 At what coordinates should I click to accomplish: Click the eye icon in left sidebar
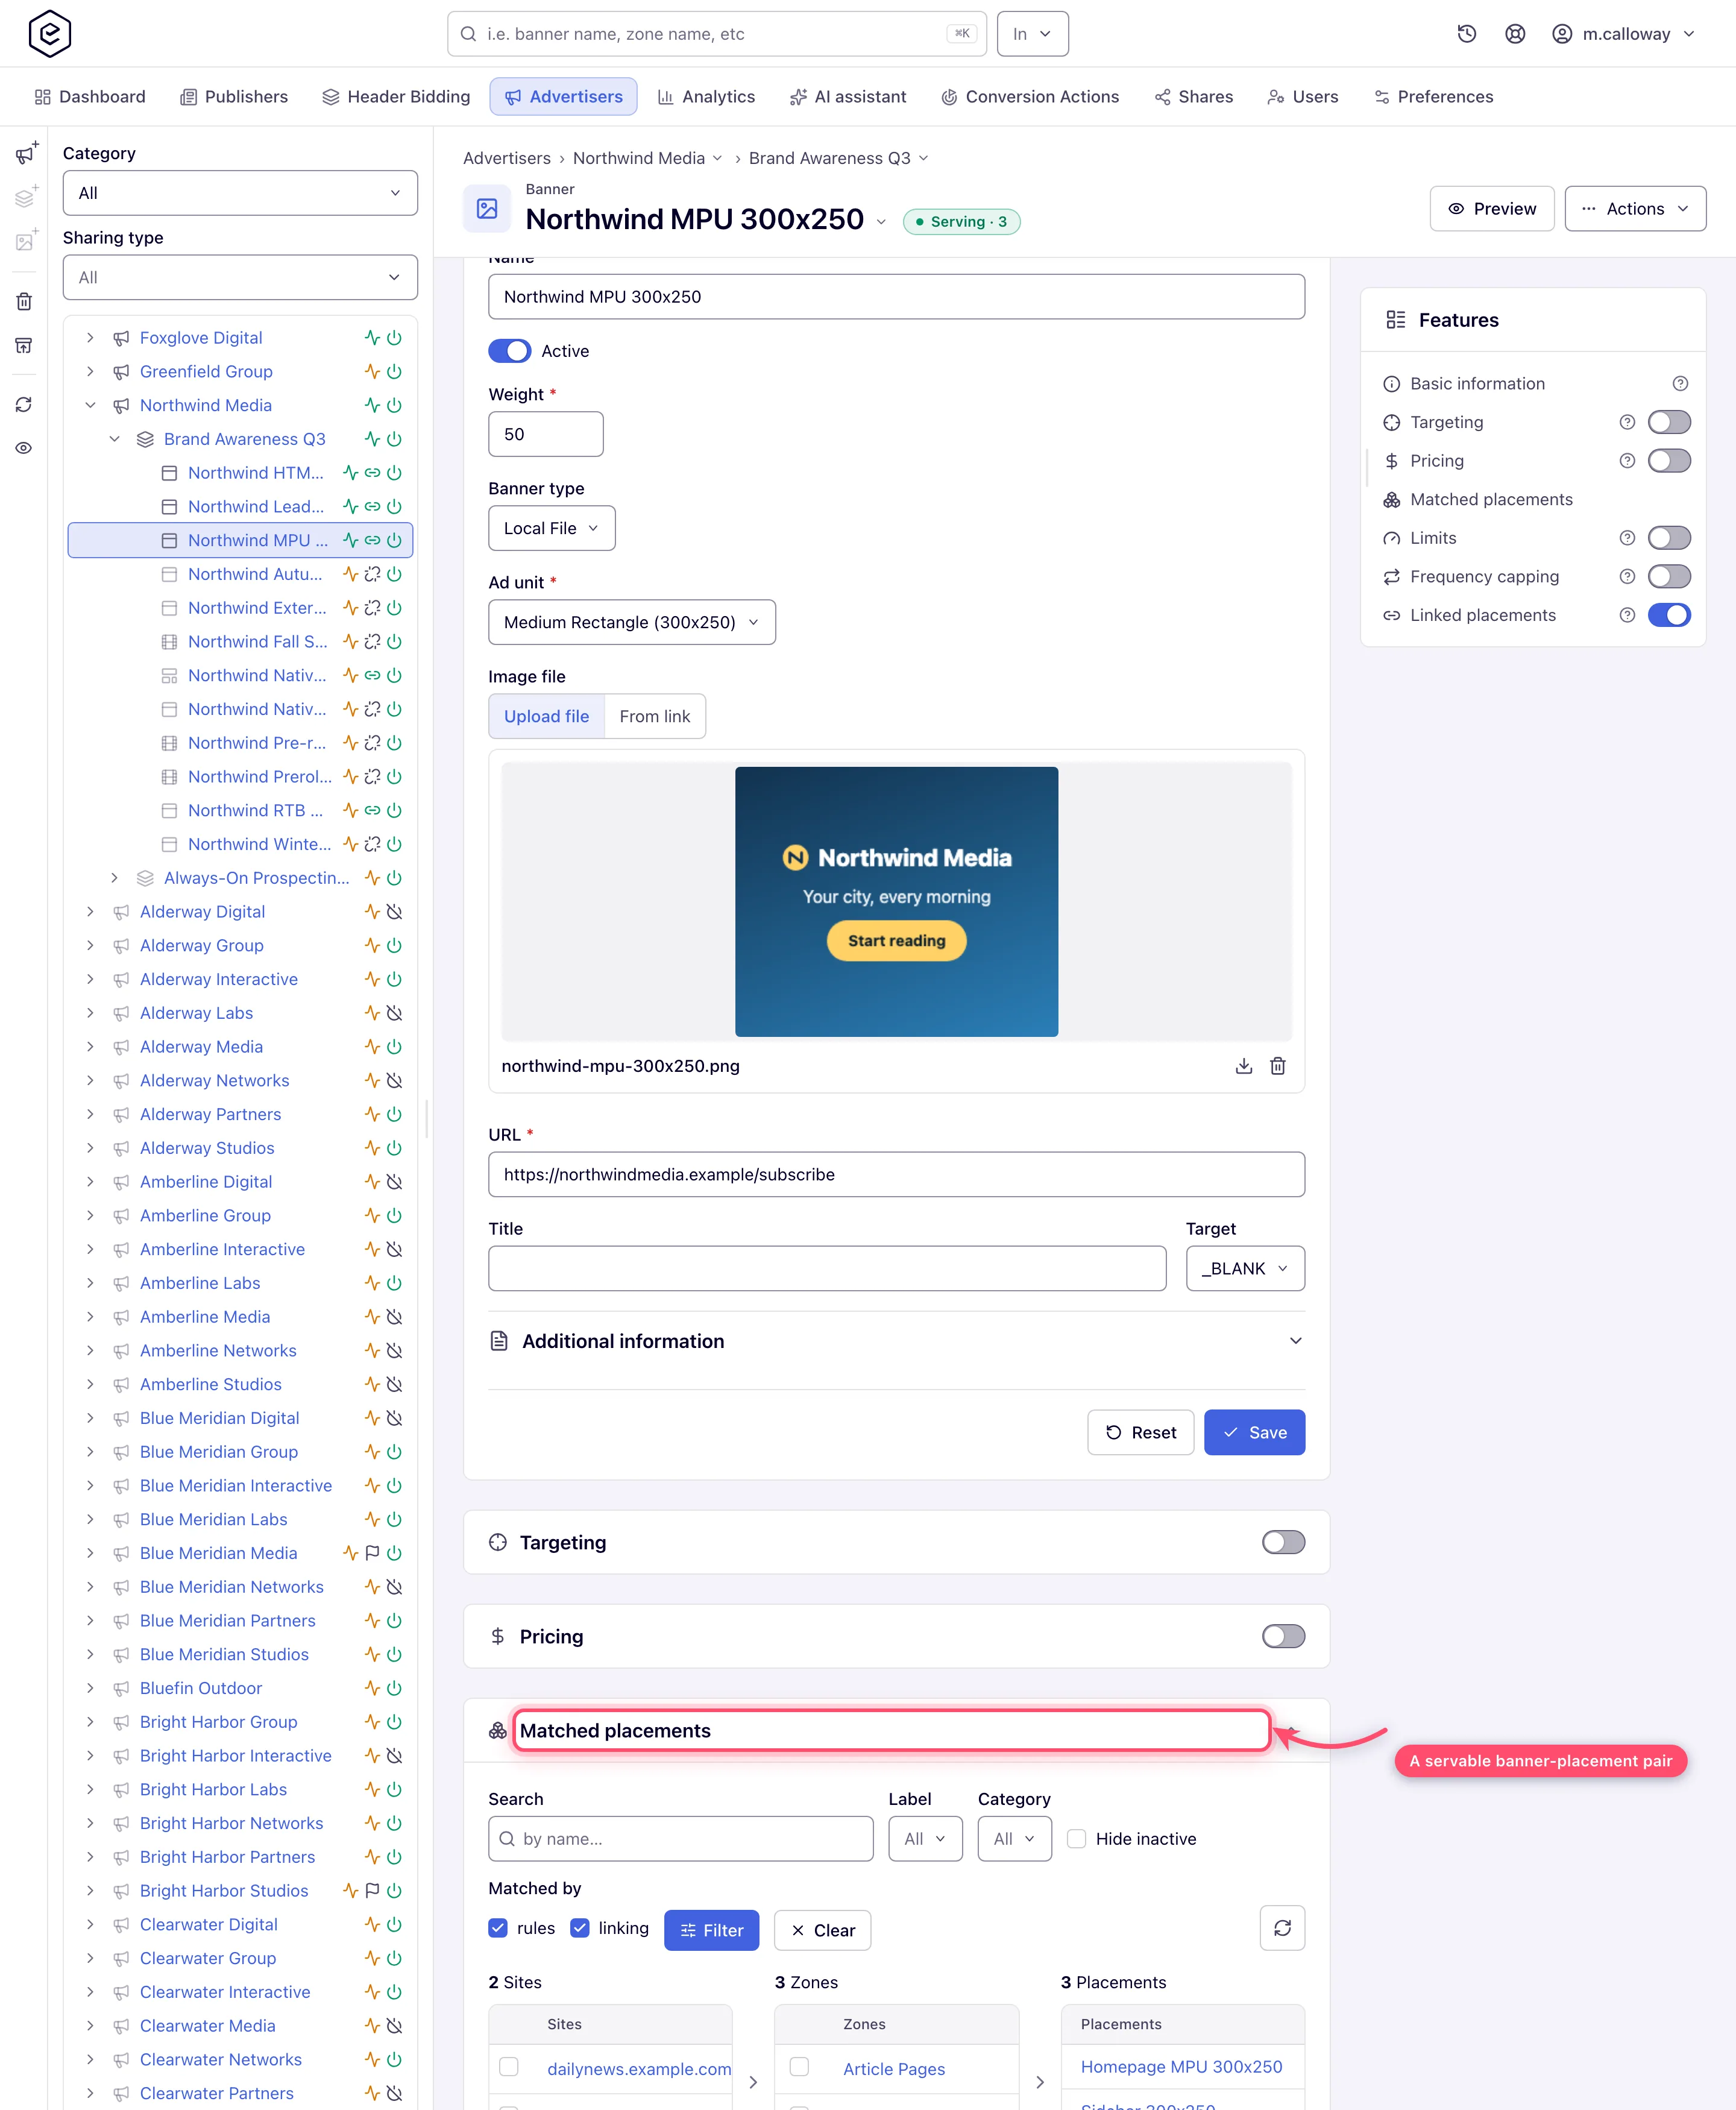(24, 448)
